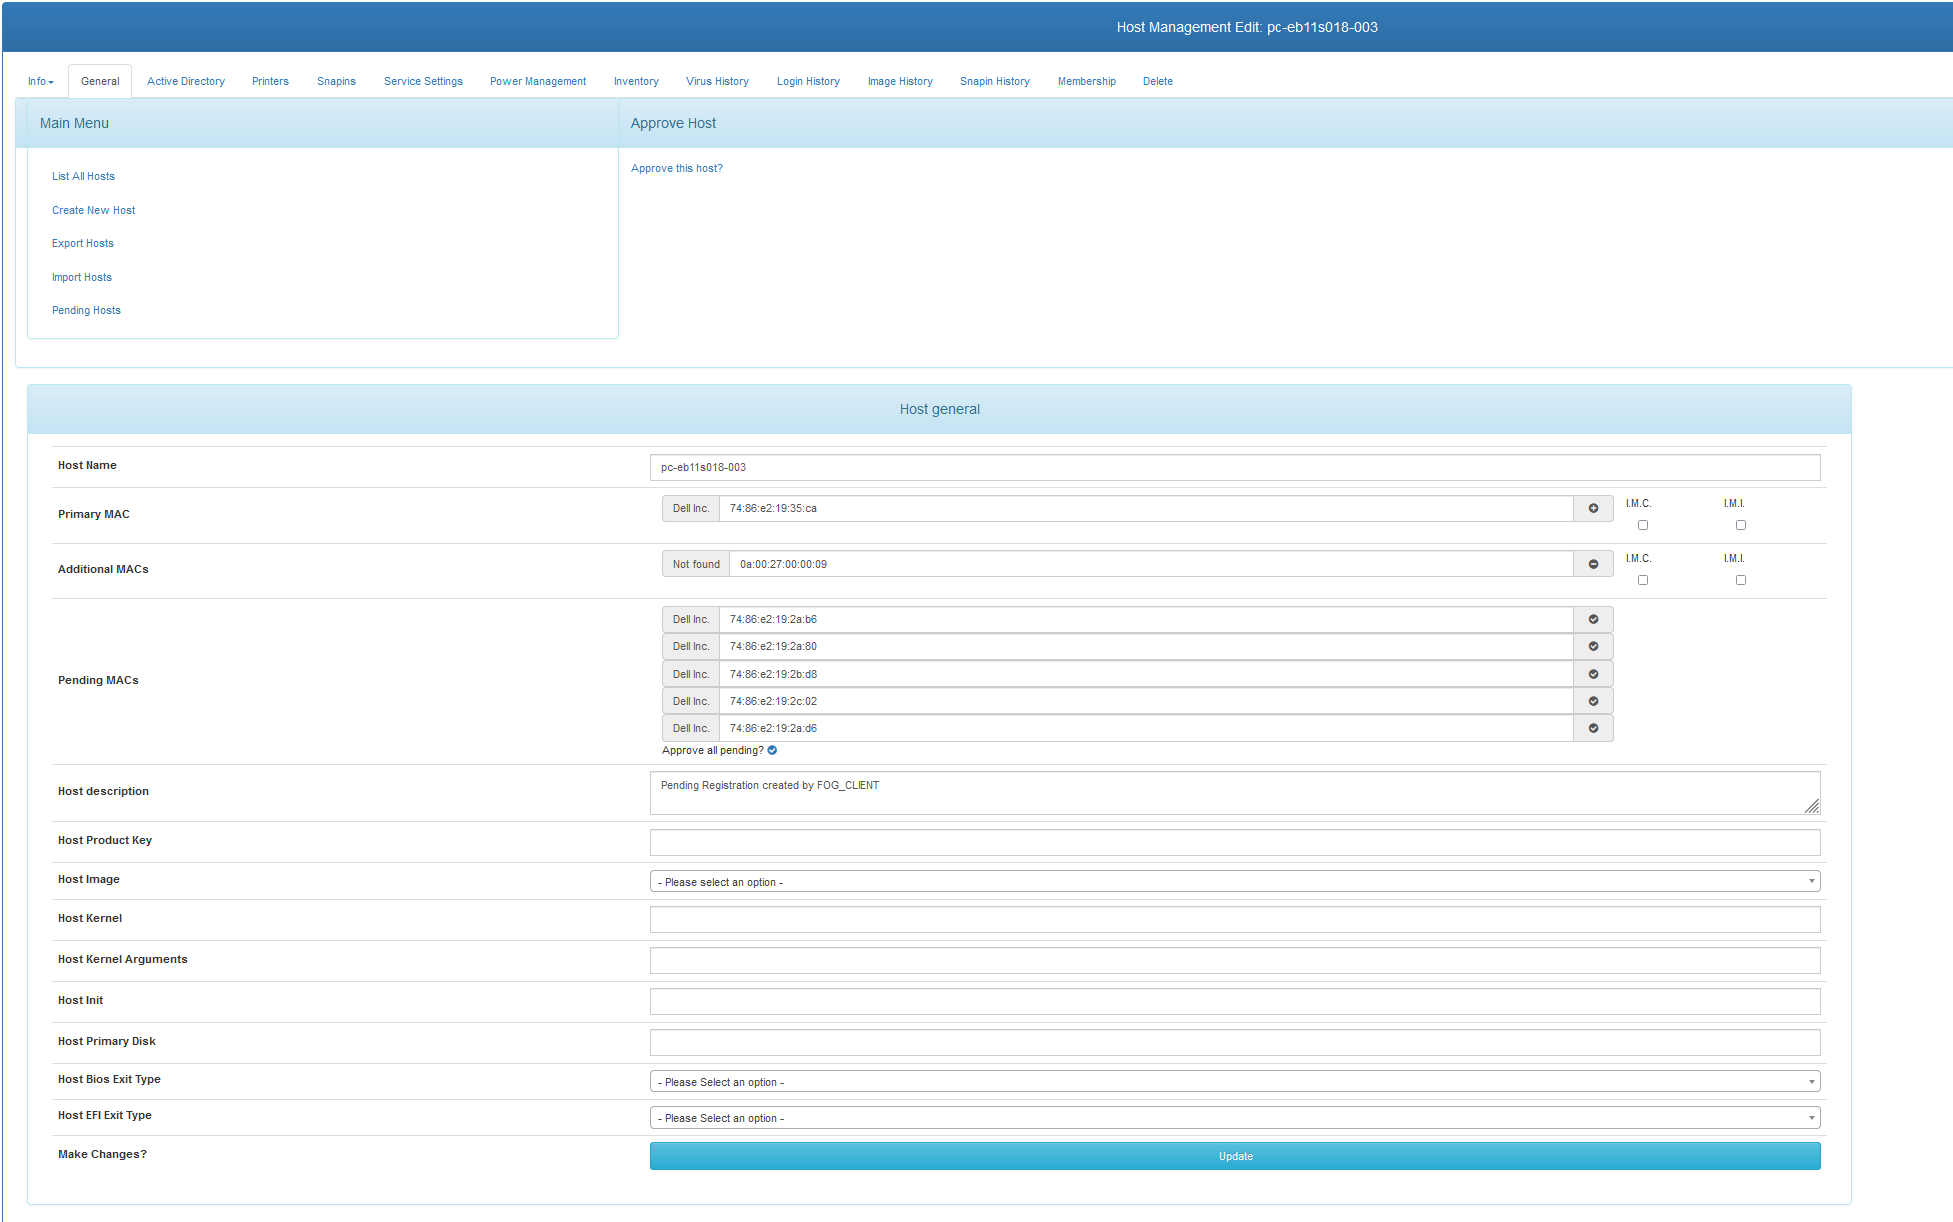The width and height of the screenshot is (1953, 1222).
Task: Focus the Host Init field
Action: (x=1235, y=1002)
